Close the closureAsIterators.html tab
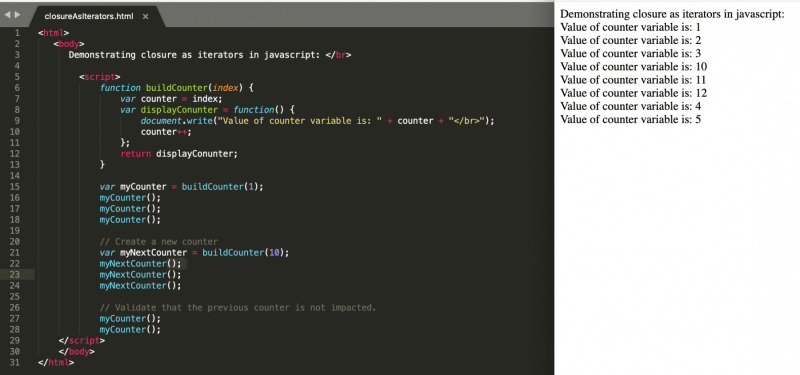The width and height of the screenshot is (800, 375). click(x=145, y=17)
